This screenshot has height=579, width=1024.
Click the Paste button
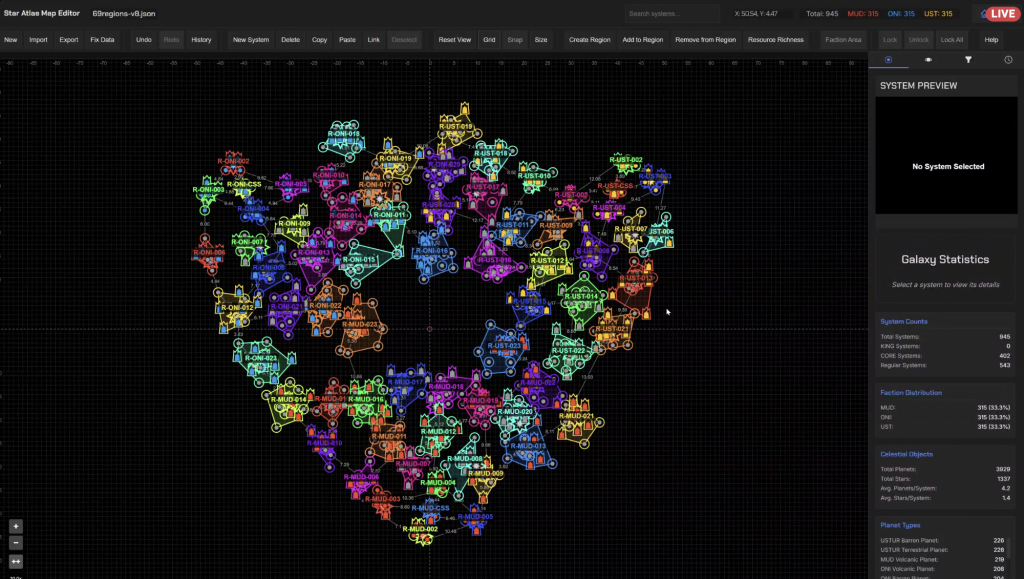347,40
